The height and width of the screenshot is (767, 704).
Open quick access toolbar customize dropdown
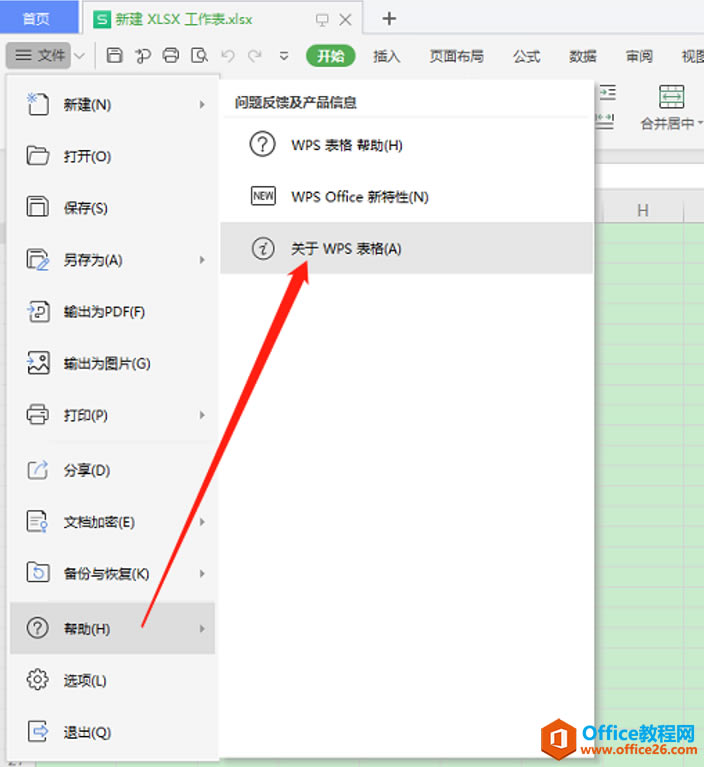click(284, 56)
